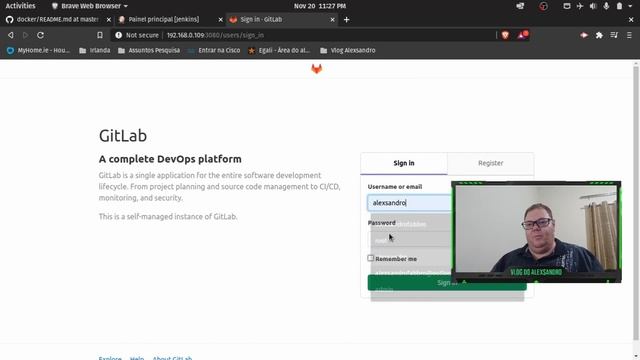Select the Sign in form tab
Image resolution: width=640 pixels, height=360 pixels.
pos(404,163)
